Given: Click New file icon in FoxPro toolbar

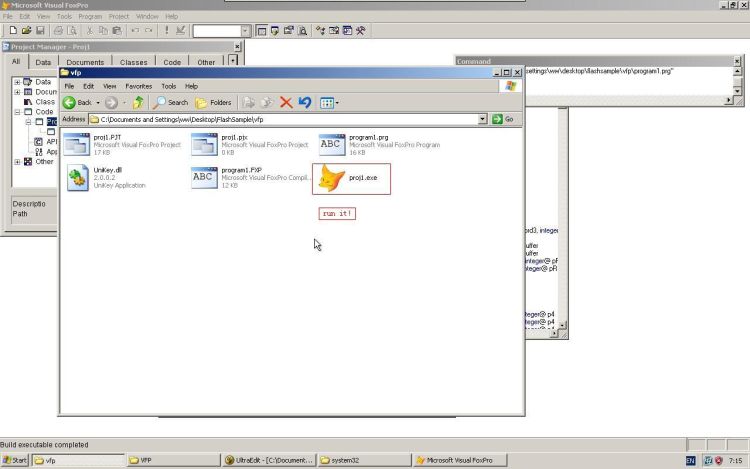Looking at the screenshot, I should click(x=13, y=31).
